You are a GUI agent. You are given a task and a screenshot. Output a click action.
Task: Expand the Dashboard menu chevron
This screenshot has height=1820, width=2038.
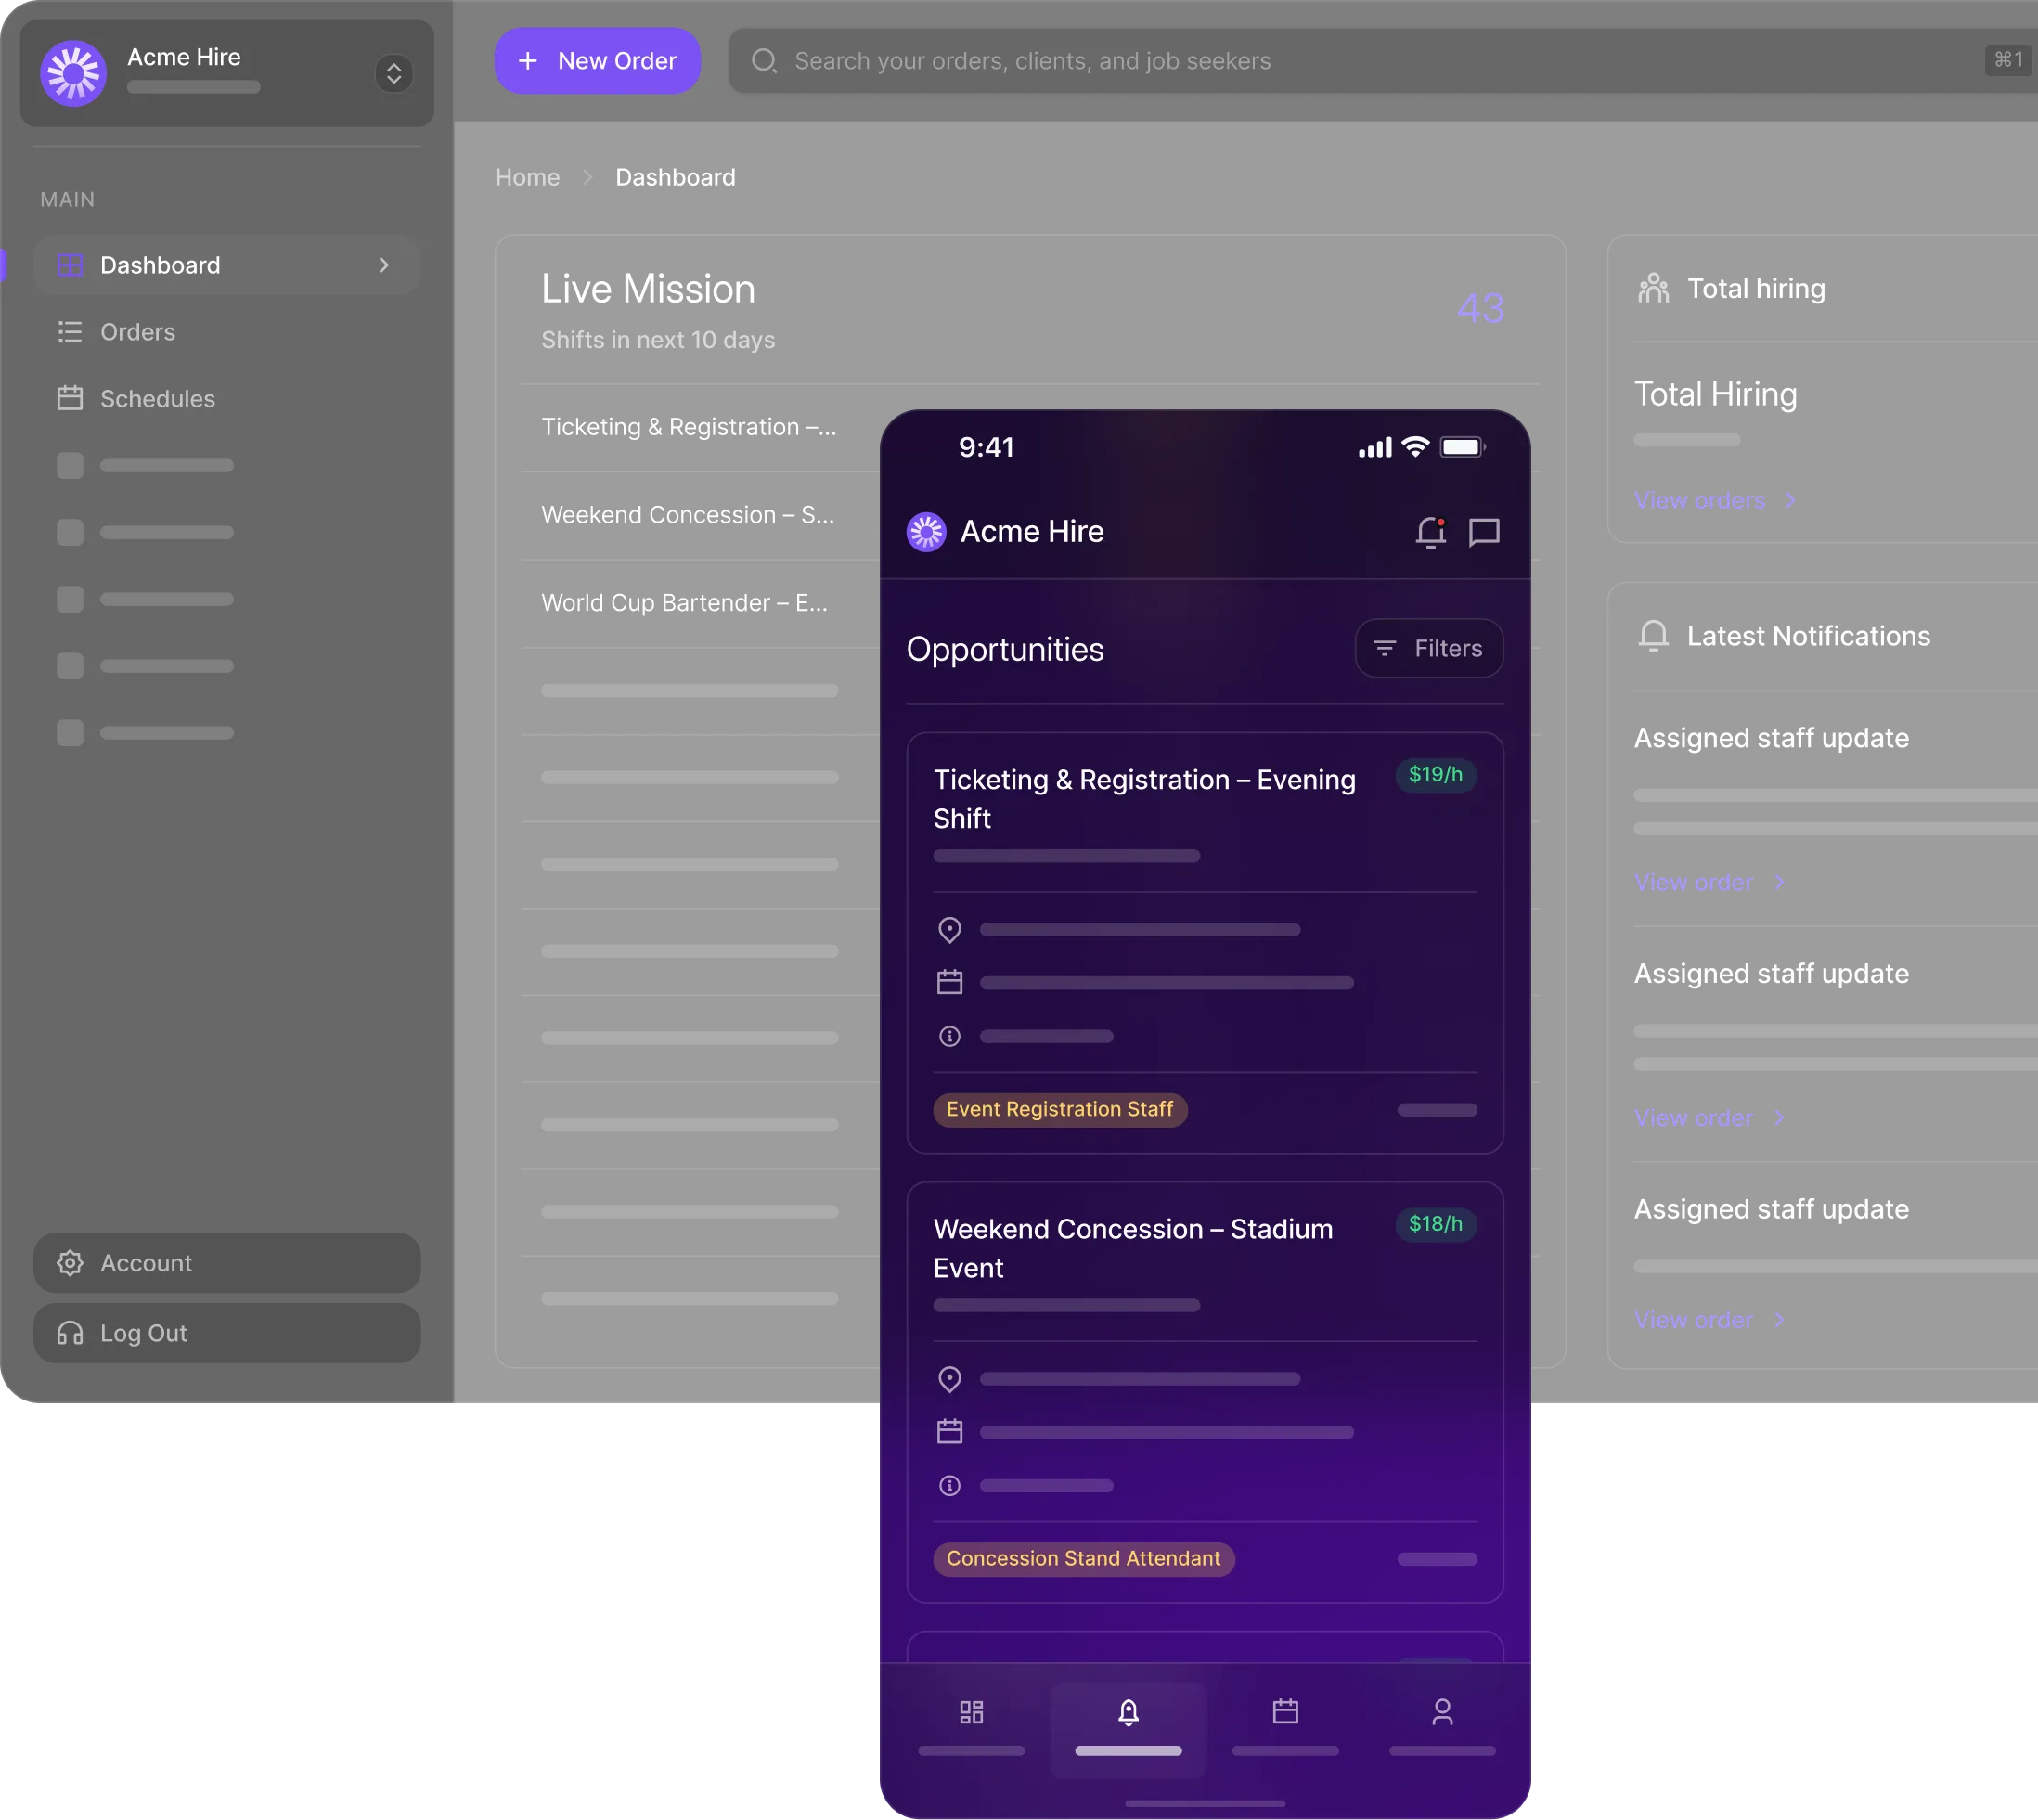coord(384,265)
